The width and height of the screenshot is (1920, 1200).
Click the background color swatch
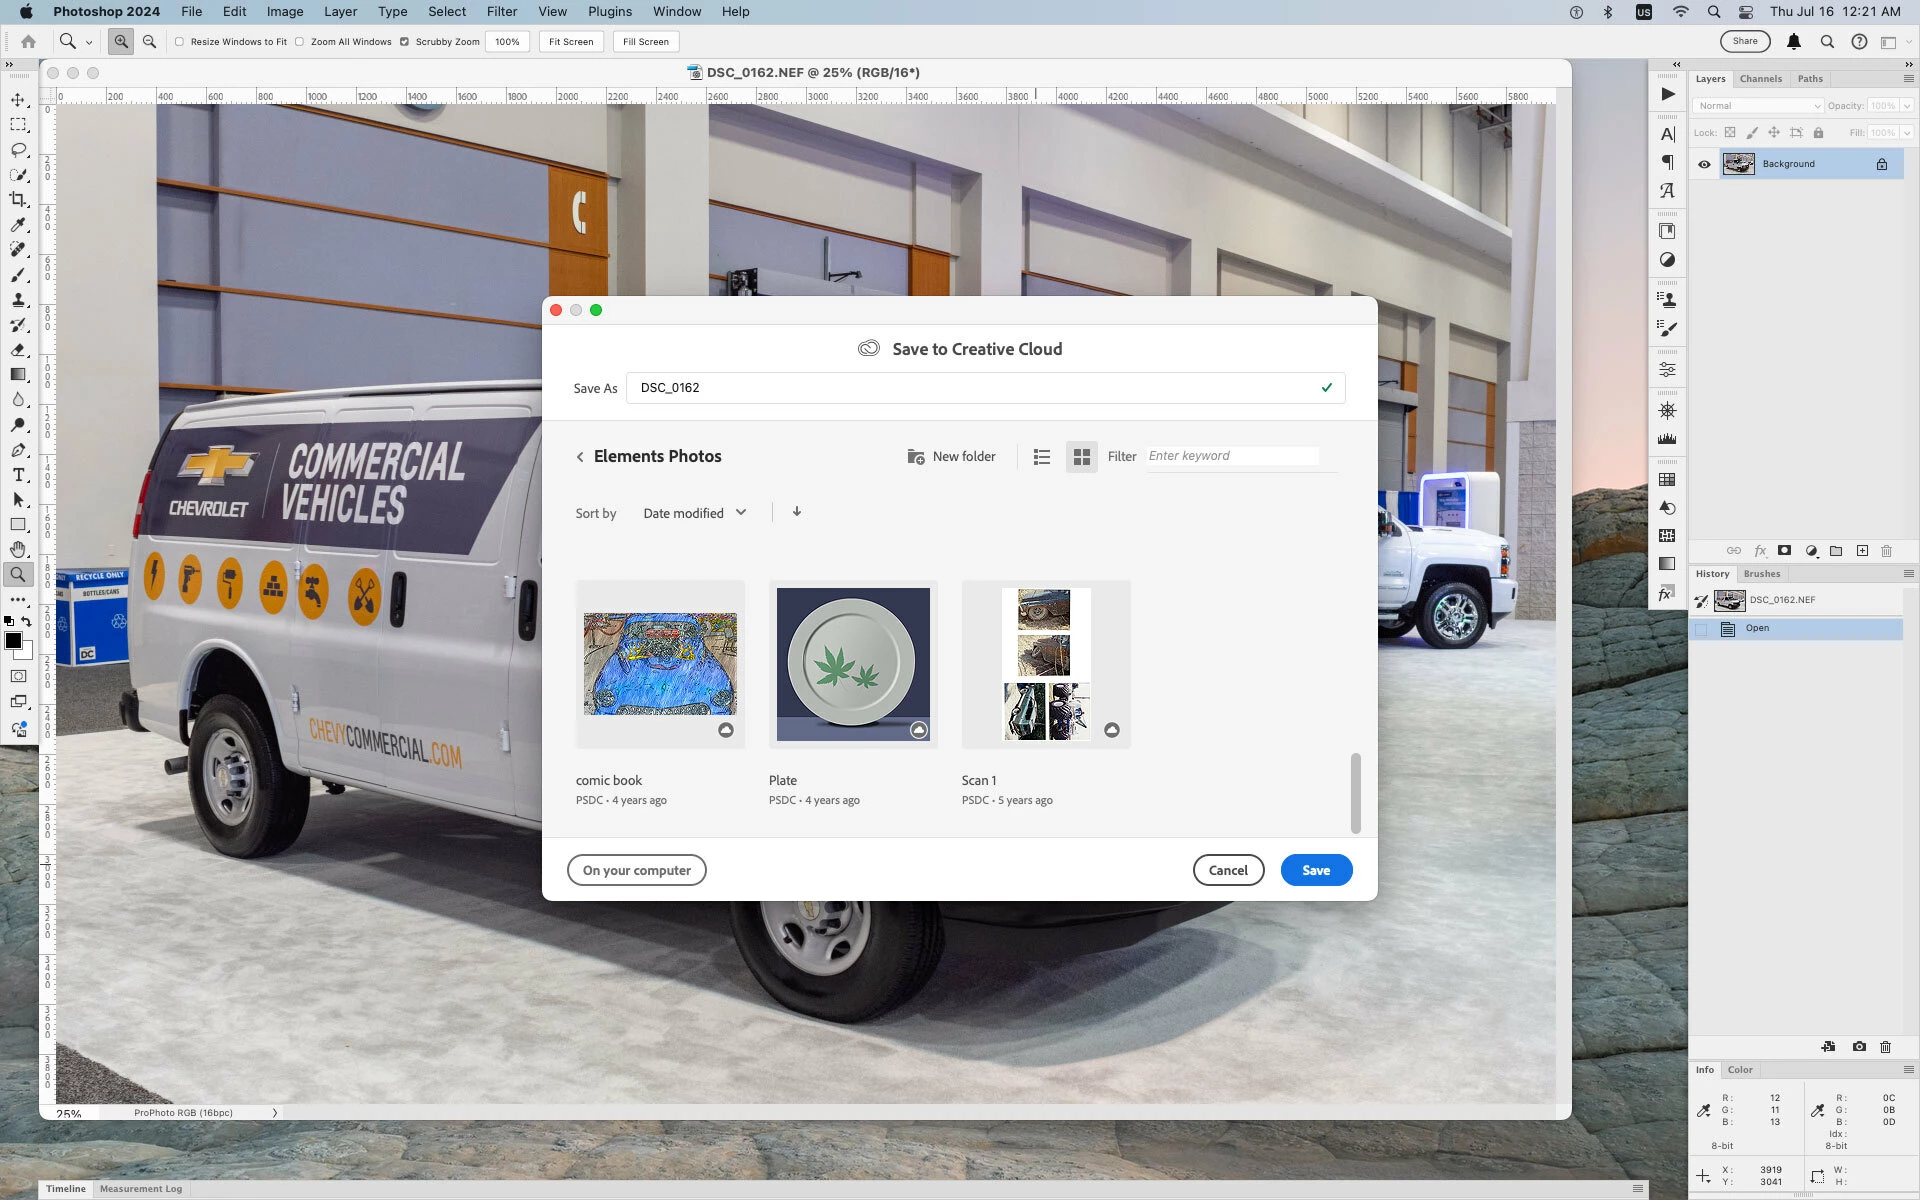click(27, 652)
